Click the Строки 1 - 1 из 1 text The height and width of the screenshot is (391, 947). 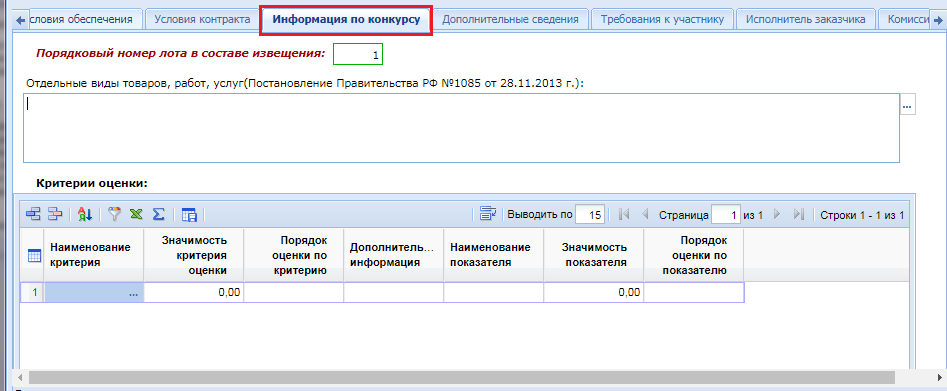click(x=862, y=215)
